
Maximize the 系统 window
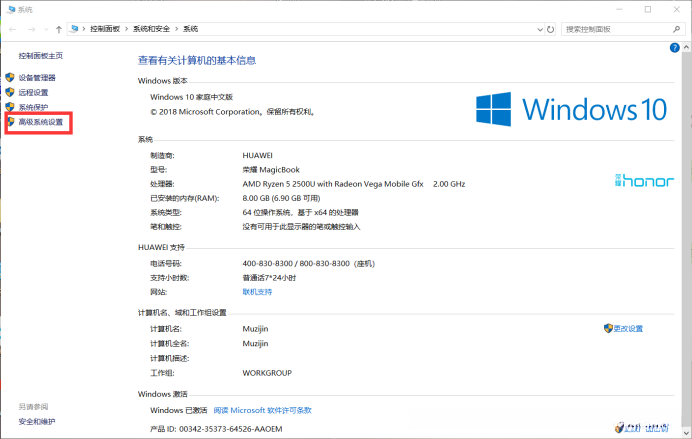pyautogui.click(x=648, y=9)
